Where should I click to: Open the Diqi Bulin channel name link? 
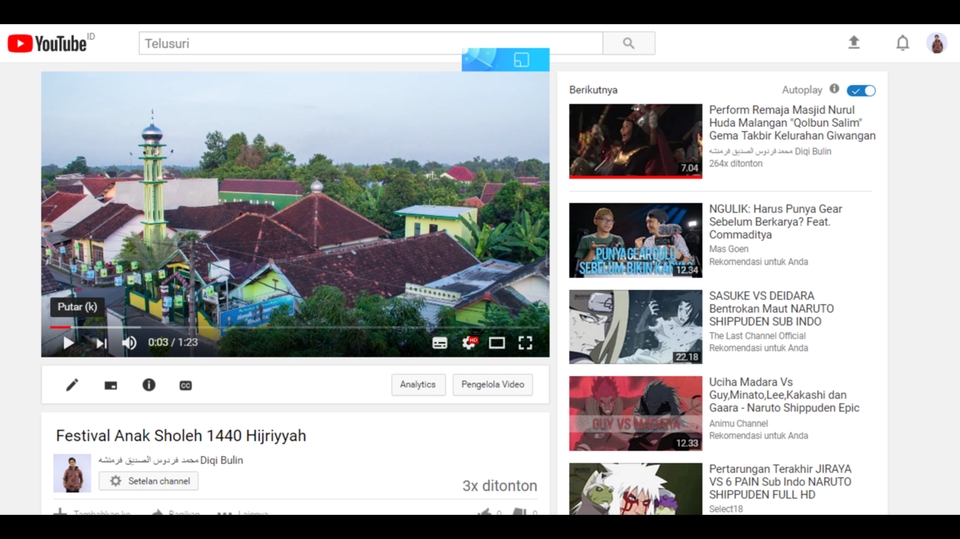(171, 460)
